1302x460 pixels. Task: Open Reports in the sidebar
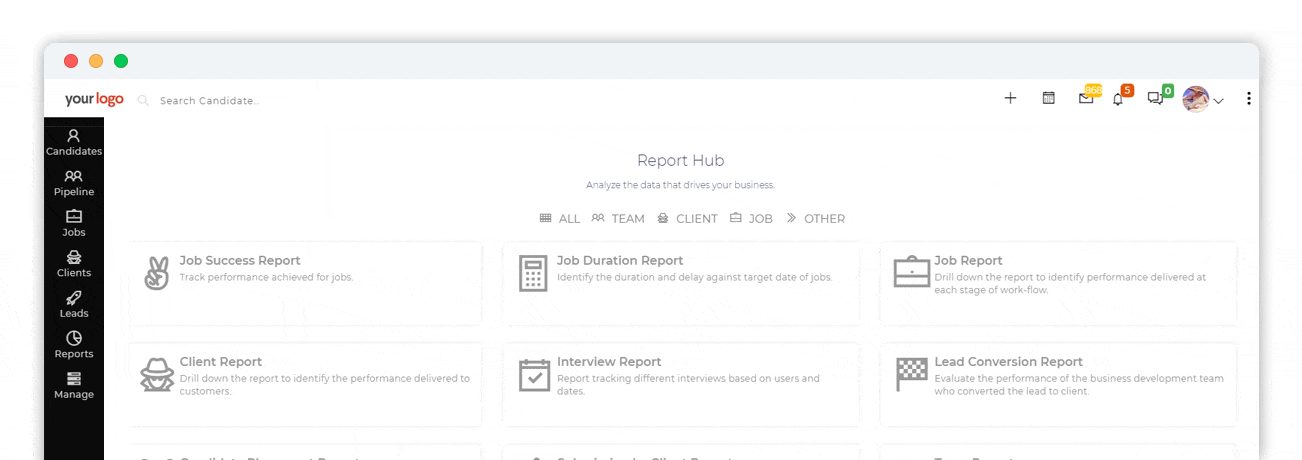pyautogui.click(x=74, y=346)
